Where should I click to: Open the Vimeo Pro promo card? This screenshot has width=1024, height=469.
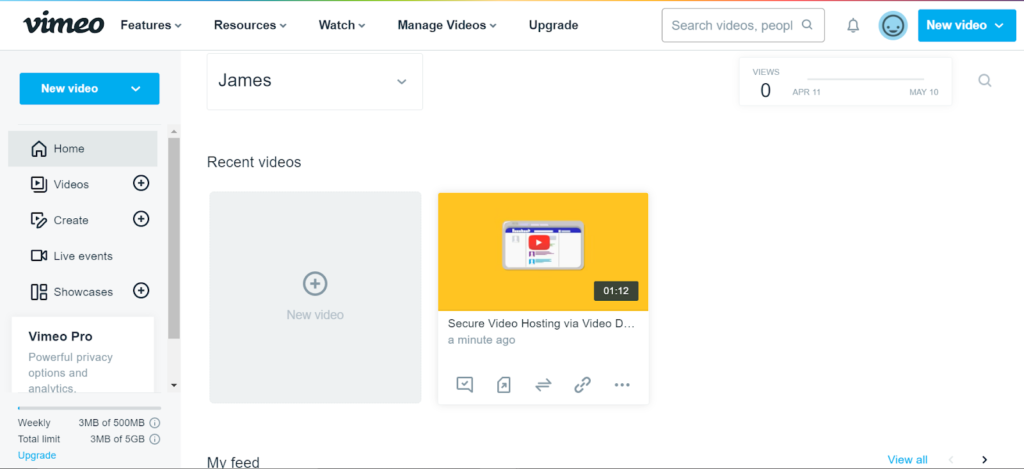83,356
